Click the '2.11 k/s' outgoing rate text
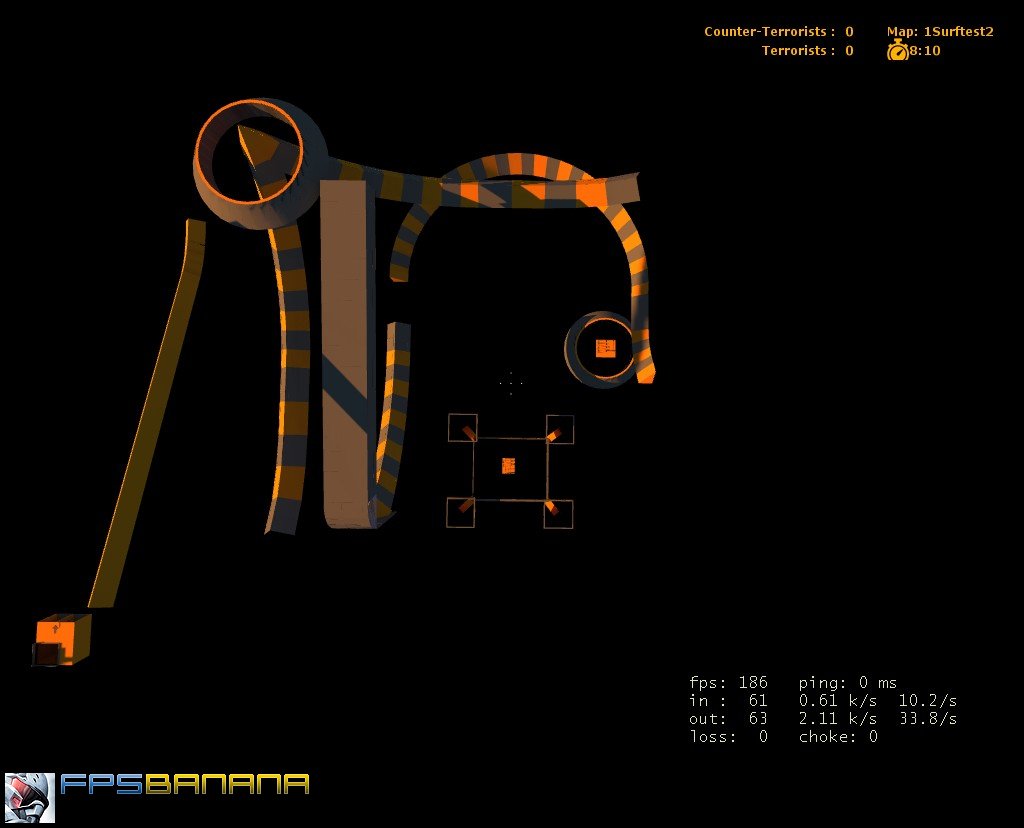This screenshot has width=1024, height=828. click(838, 718)
